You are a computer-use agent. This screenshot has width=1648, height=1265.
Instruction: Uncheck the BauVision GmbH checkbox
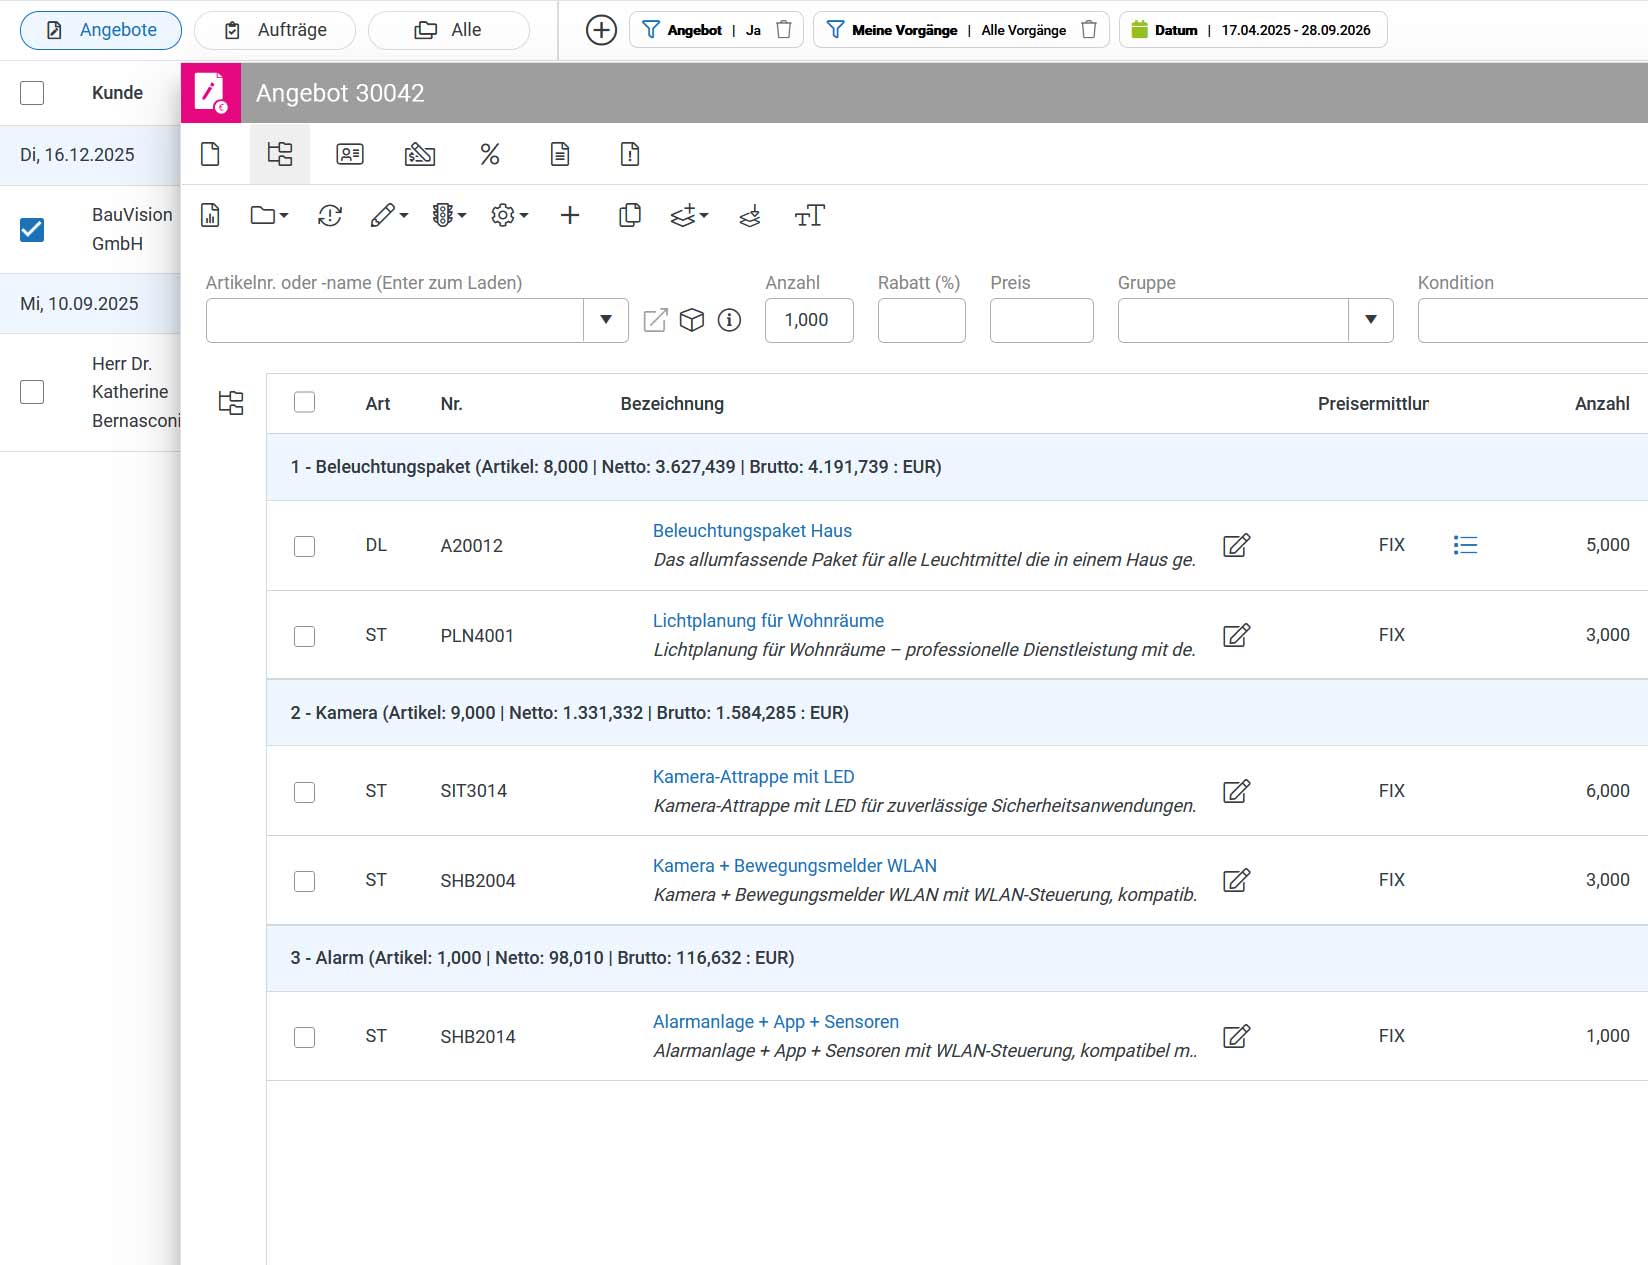click(x=32, y=230)
